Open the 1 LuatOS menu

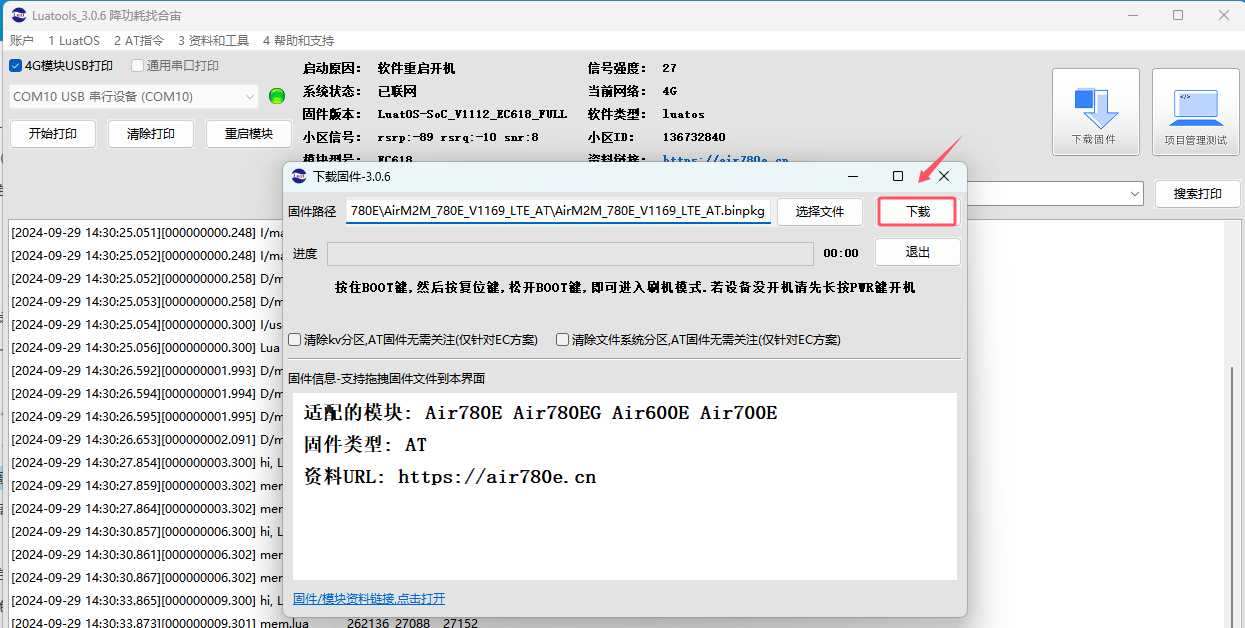coord(74,41)
